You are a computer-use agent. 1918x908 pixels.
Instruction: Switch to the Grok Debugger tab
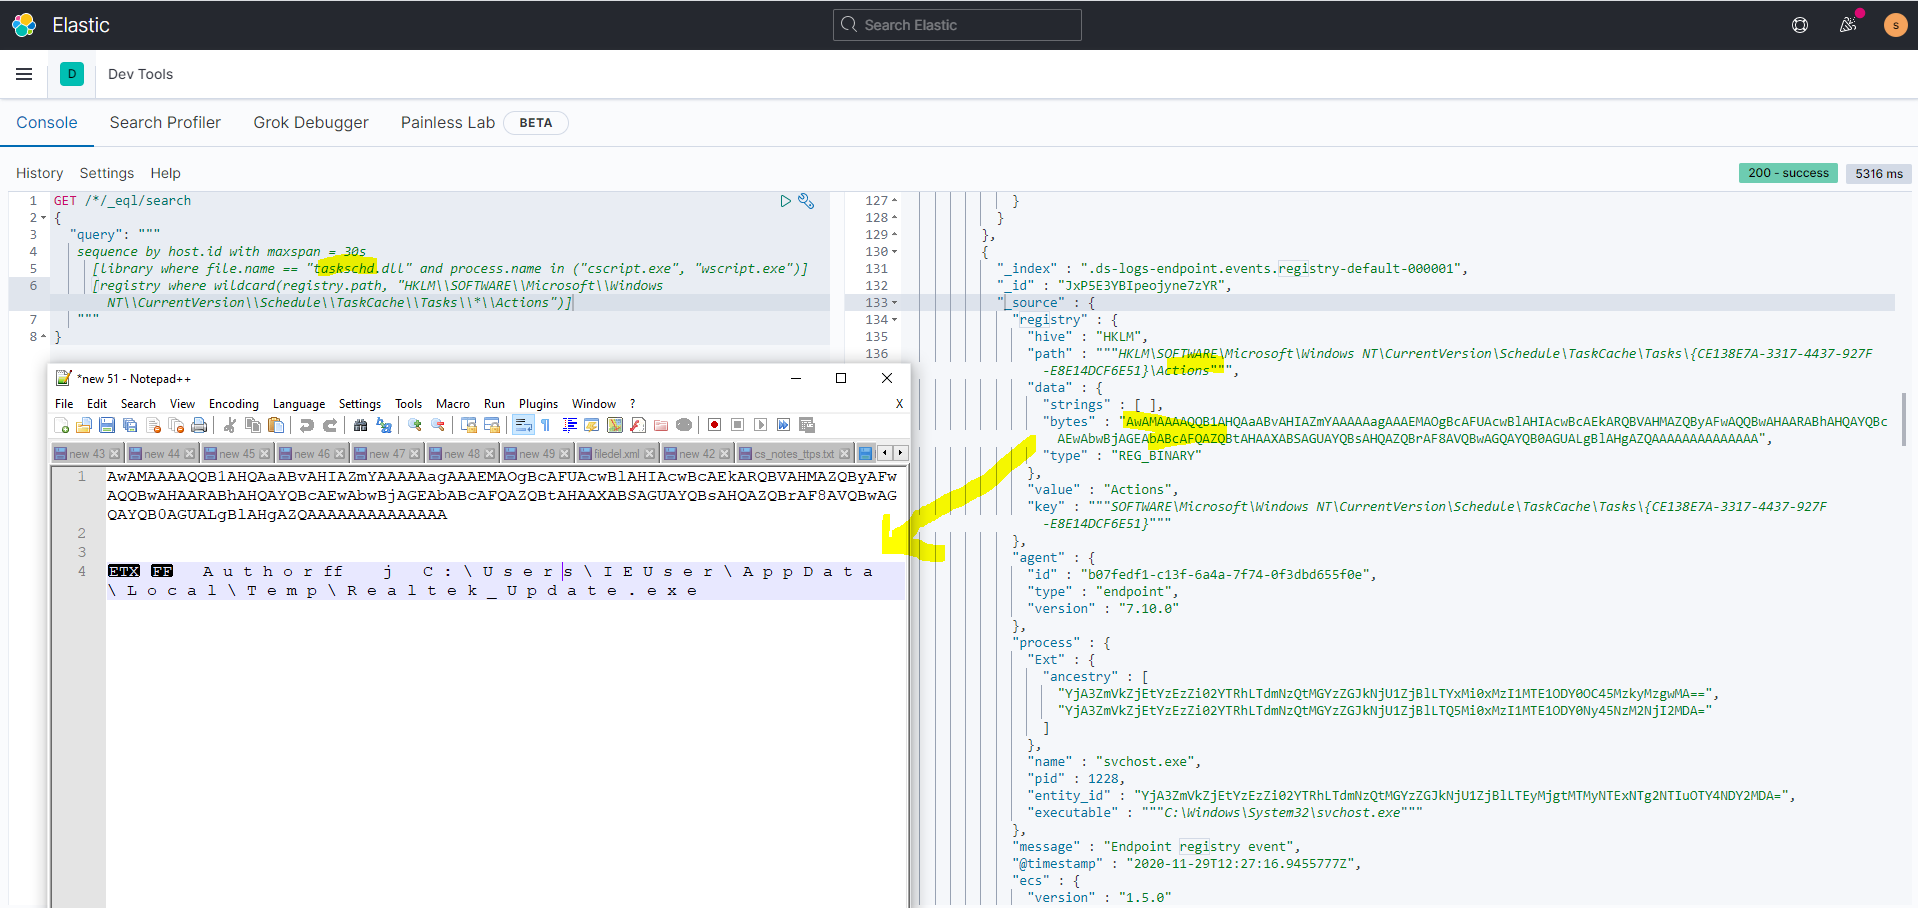coord(311,122)
